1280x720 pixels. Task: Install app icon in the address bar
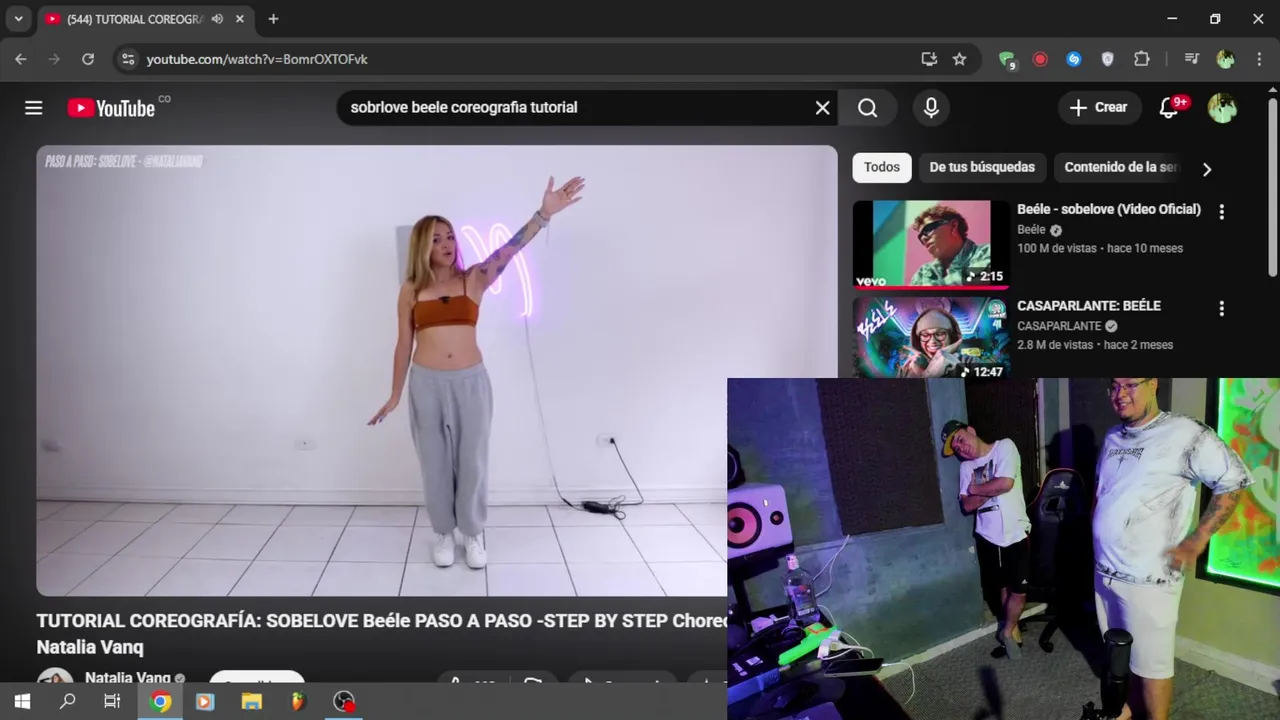[929, 59]
